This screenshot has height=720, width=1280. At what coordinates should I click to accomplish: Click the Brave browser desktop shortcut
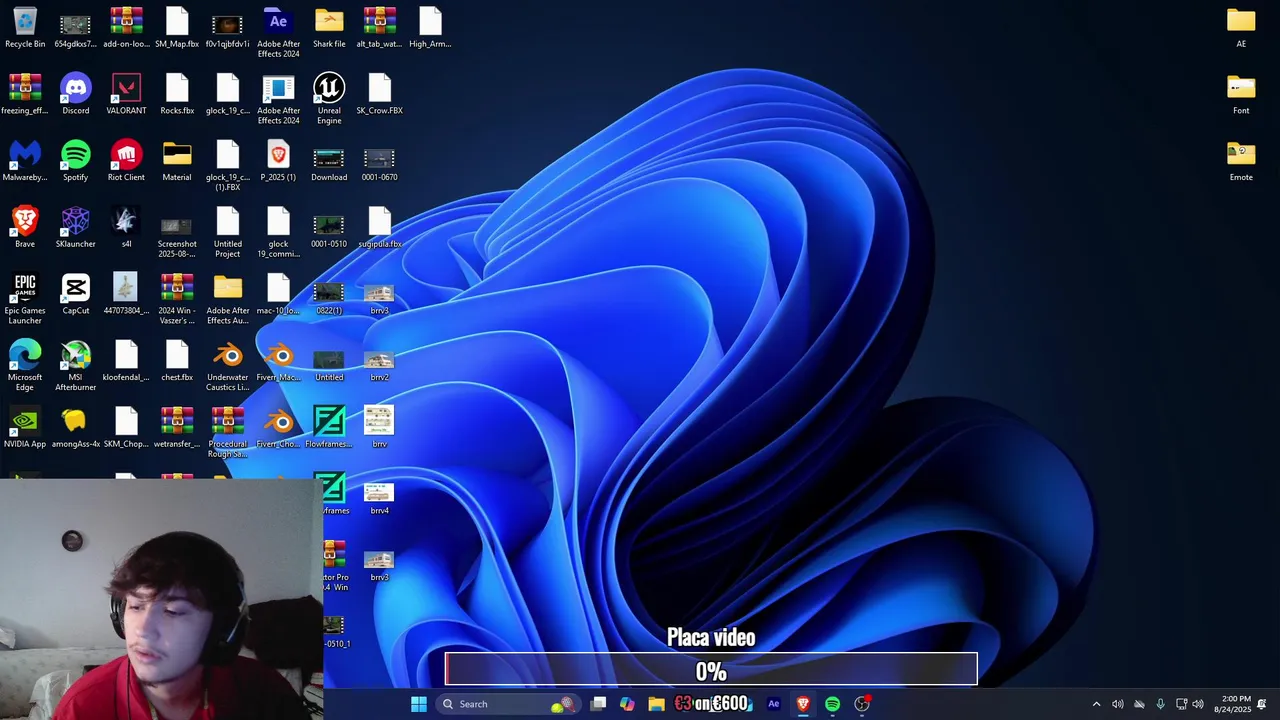click(25, 228)
